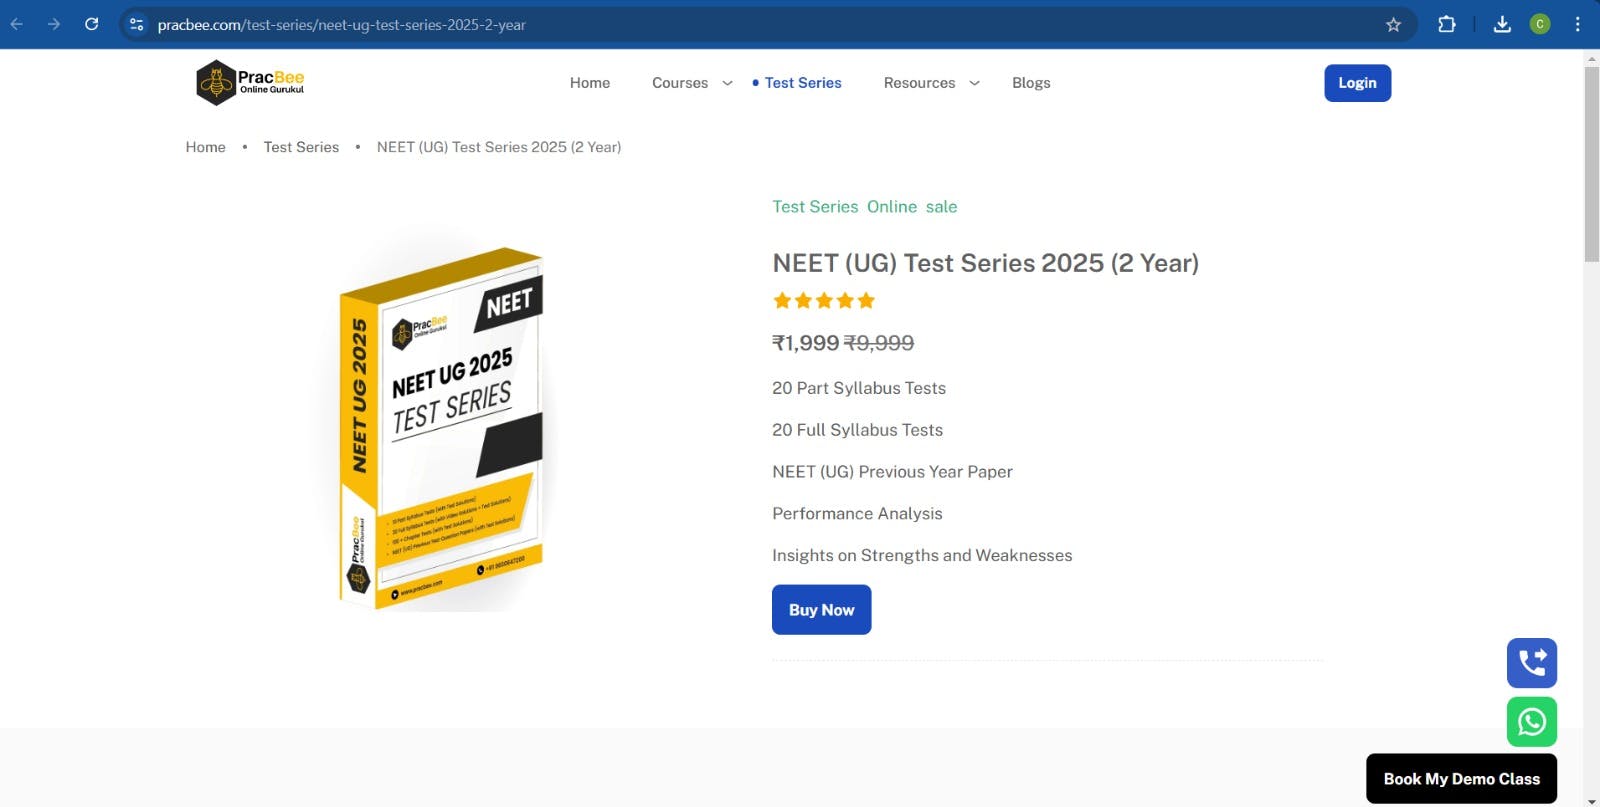Open the Blogs nav menu item

1031,83
